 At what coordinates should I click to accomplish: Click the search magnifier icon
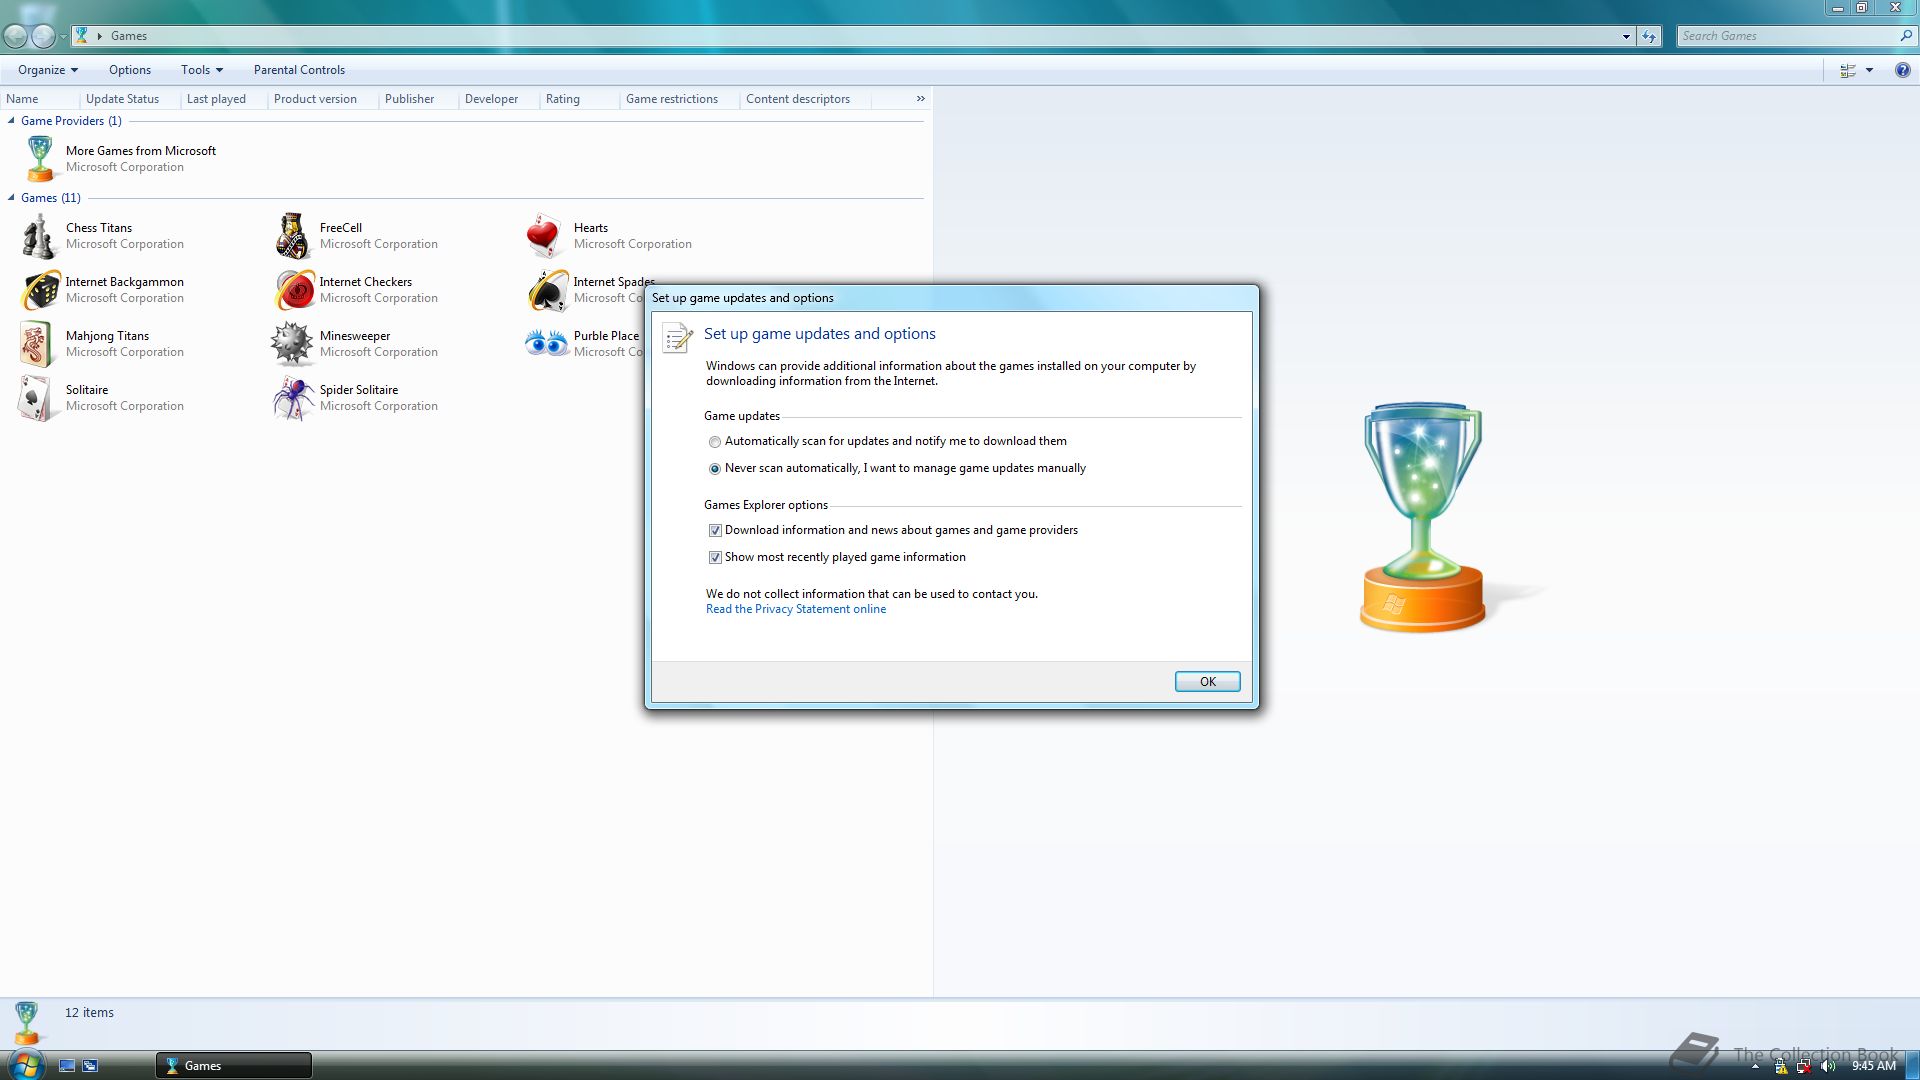point(1905,36)
